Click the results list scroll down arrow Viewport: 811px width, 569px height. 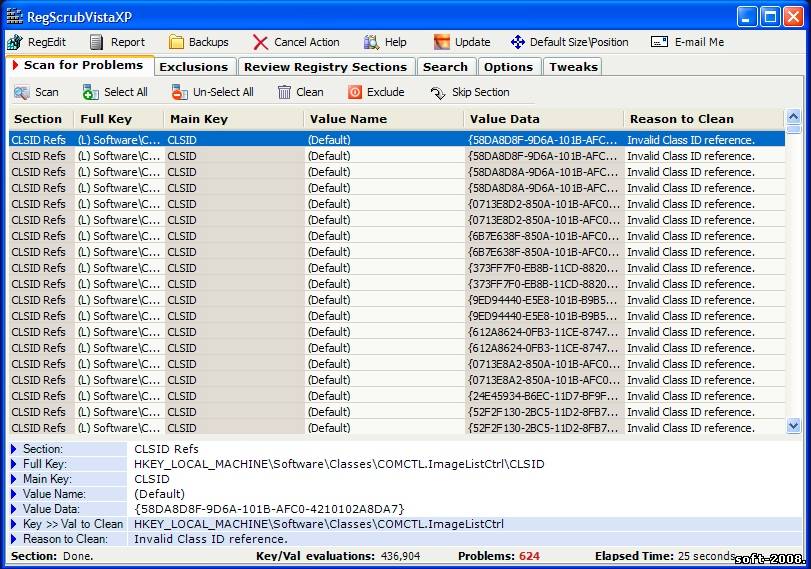coord(793,426)
